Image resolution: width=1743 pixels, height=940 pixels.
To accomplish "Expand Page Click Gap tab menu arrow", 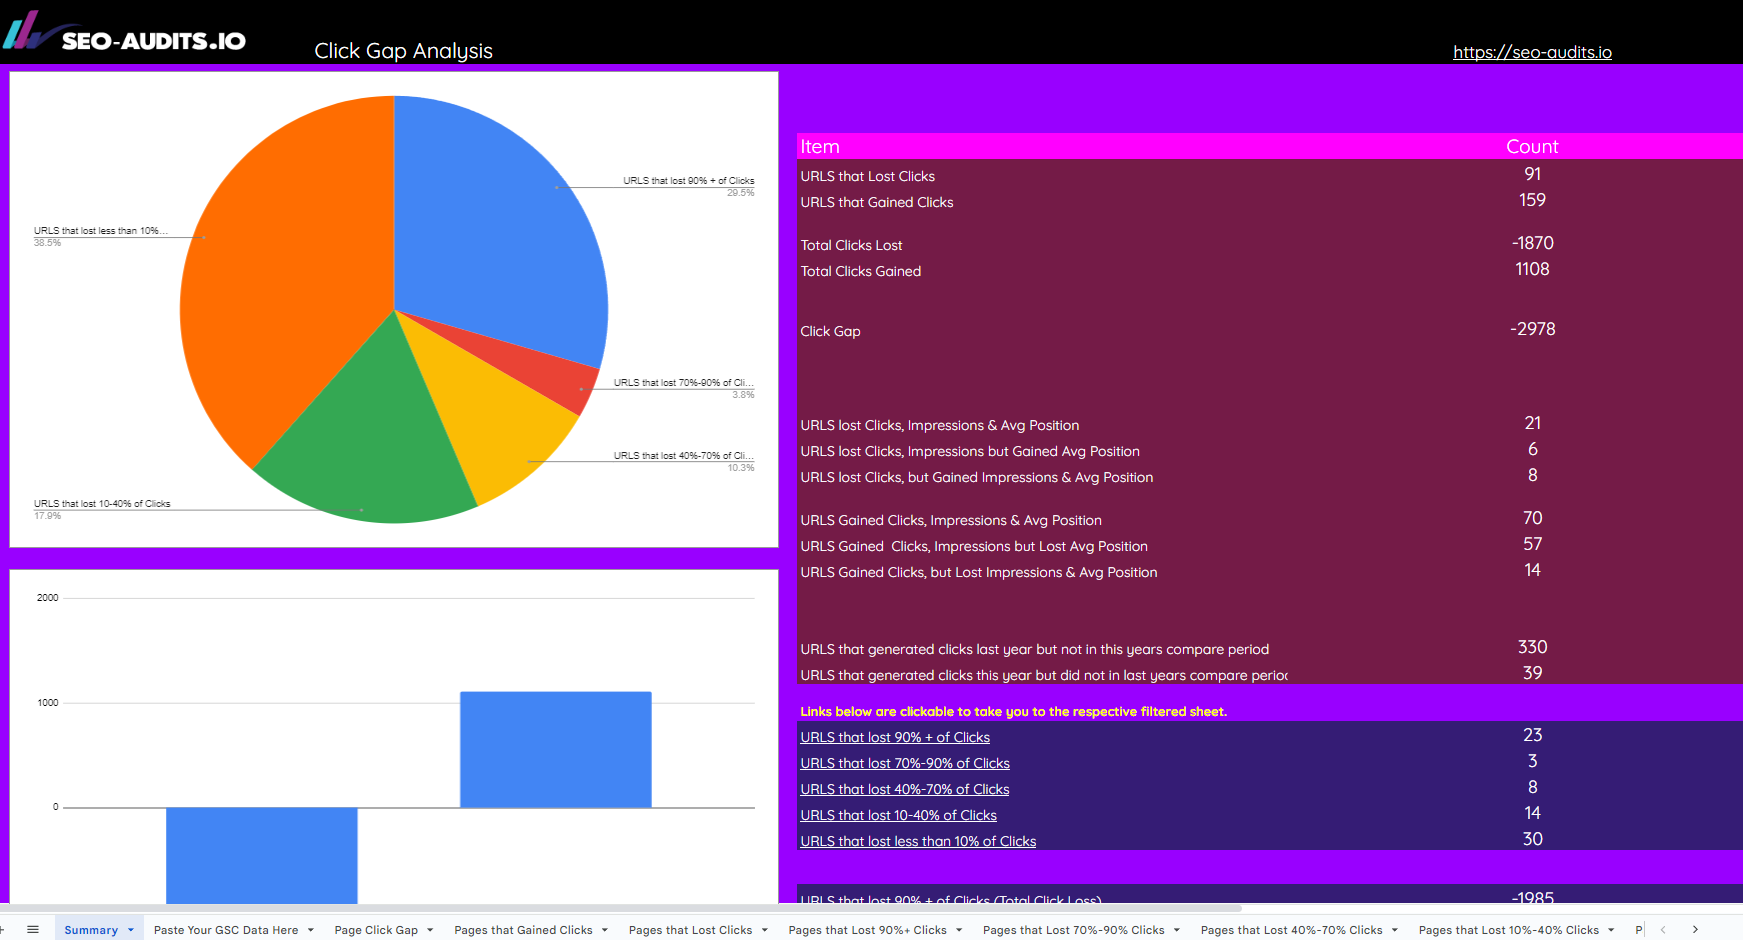I will coord(430,930).
